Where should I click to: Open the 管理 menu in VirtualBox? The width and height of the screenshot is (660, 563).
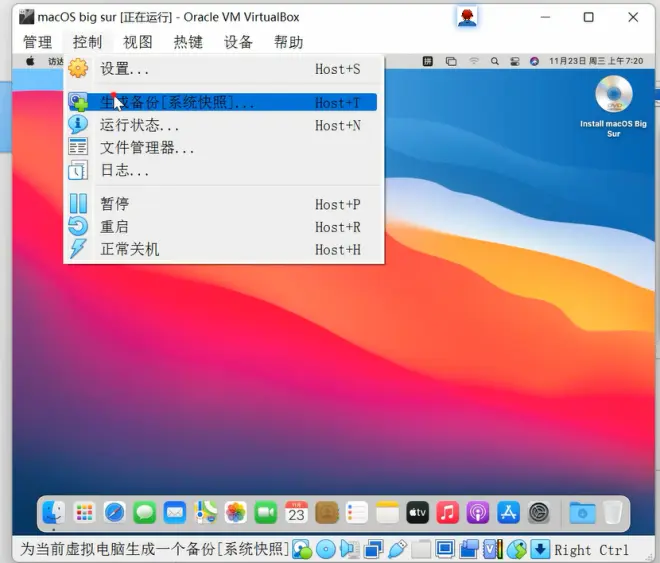37,42
